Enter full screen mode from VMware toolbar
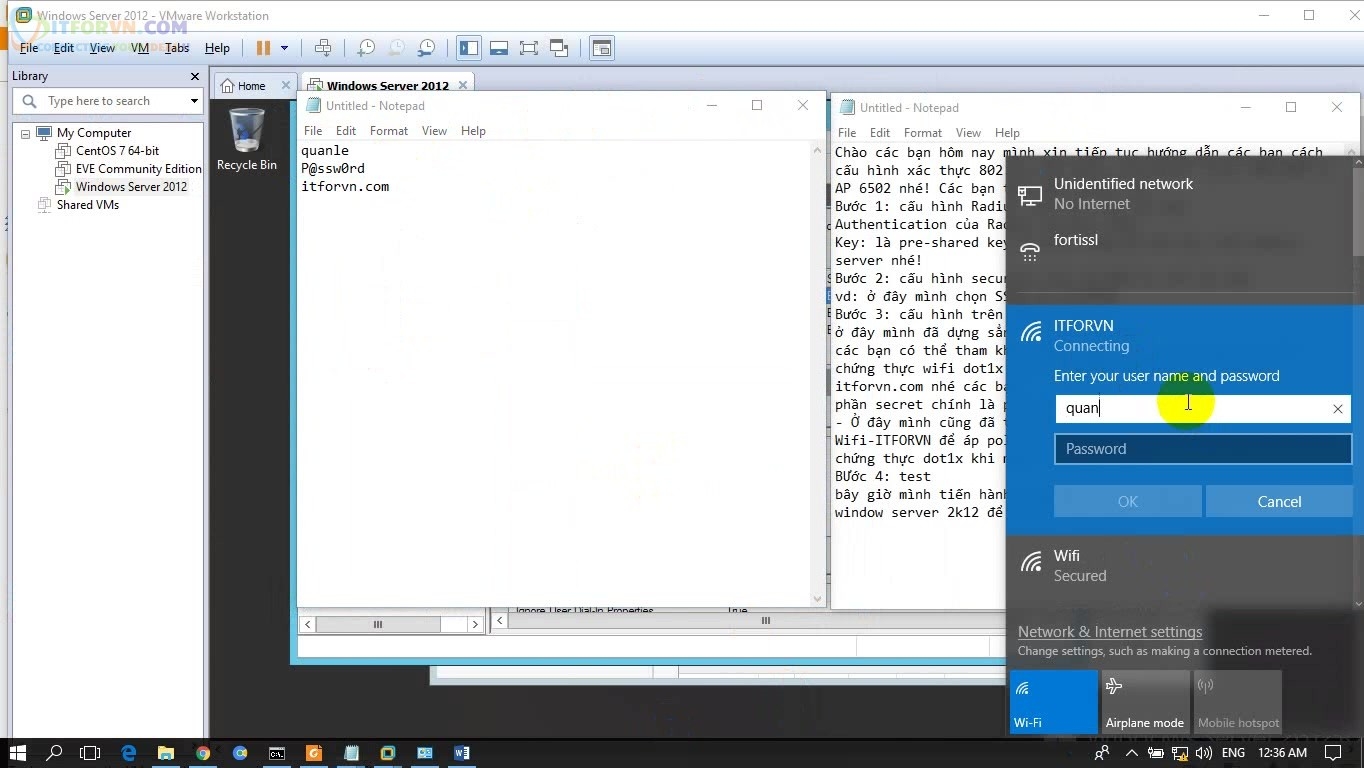 (529, 48)
